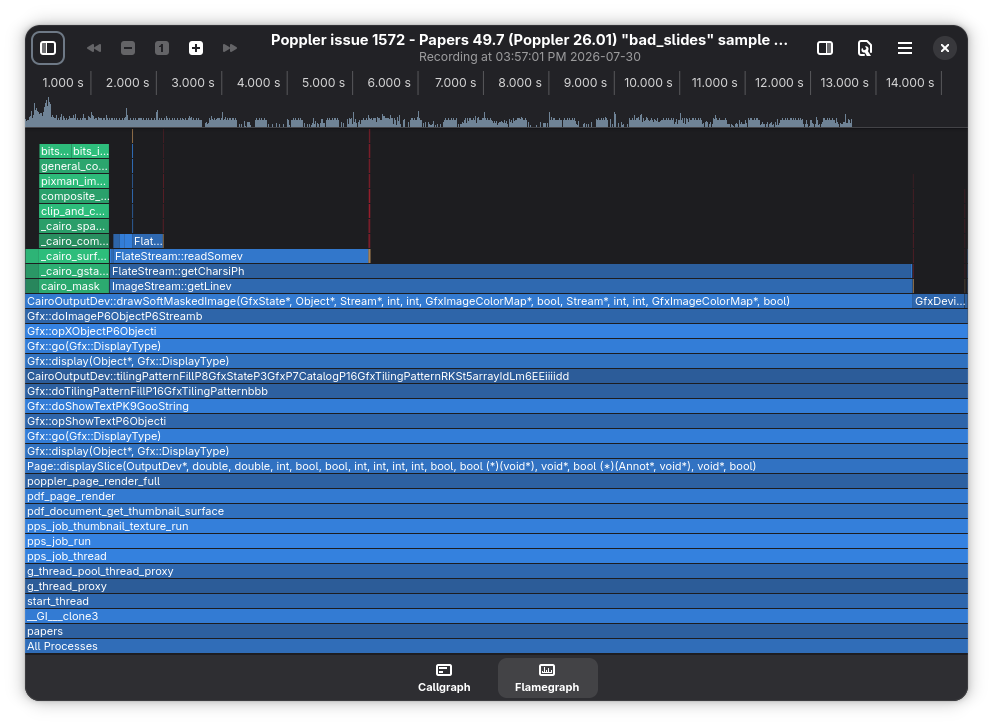The width and height of the screenshot is (993, 726).
Task: Select the All Processes root frame
Action: pos(496,646)
